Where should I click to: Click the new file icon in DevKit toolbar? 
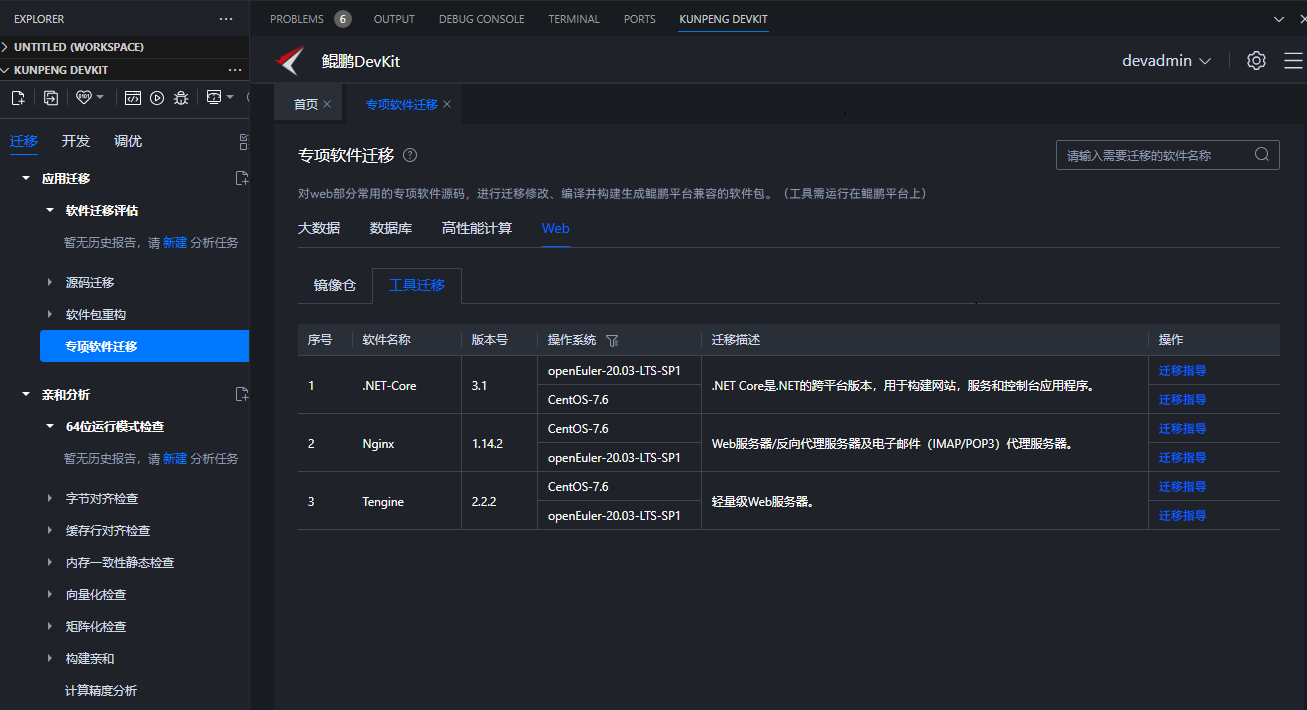[17, 97]
